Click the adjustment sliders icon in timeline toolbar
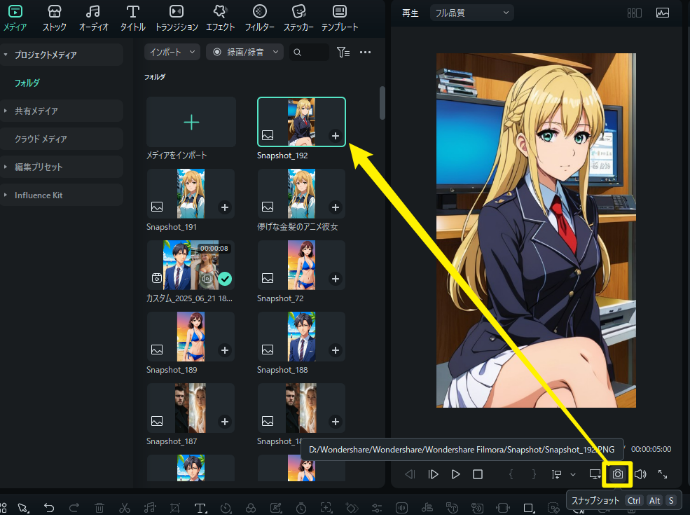The height and width of the screenshot is (516, 690). pyautogui.click(x=377, y=508)
